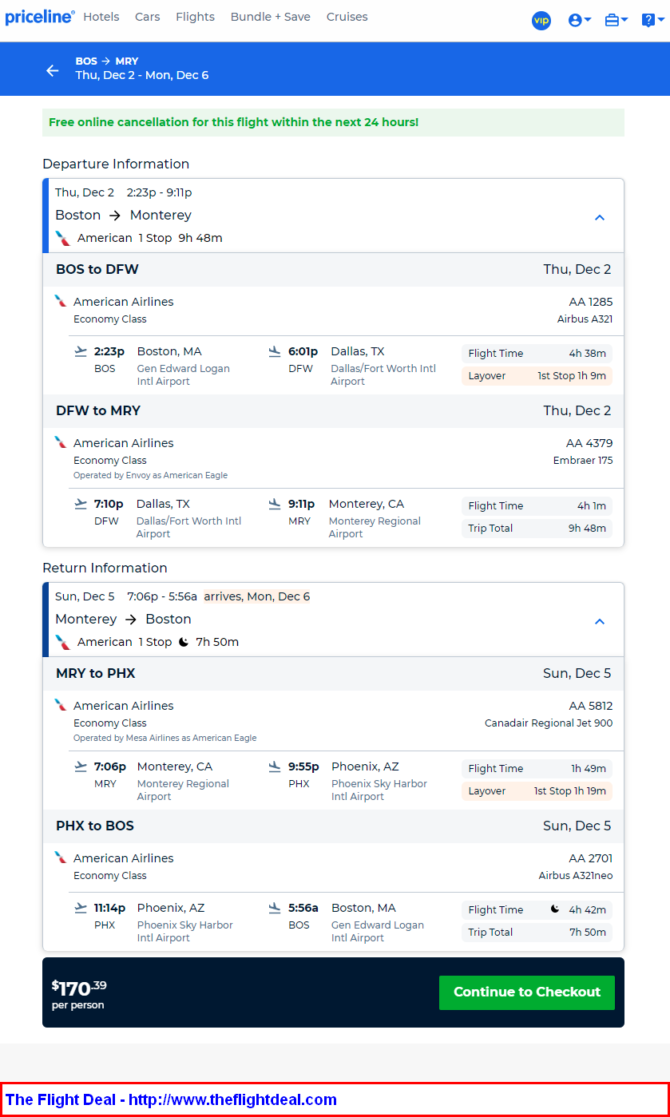Image resolution: width=670 pixels, height=1117 pixels.
Task: Open the user account profile icon
Action: tap(575, 21)
